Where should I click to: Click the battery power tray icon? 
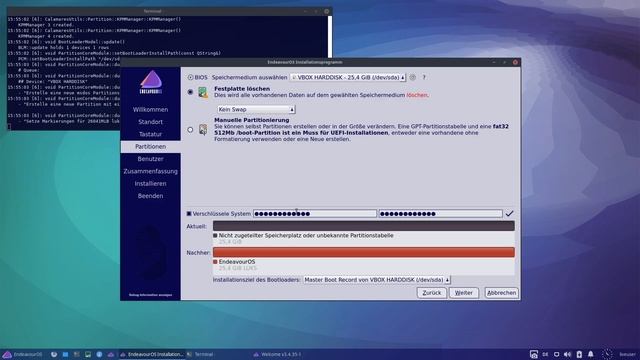pyautogui.click(x=579, y=354)
